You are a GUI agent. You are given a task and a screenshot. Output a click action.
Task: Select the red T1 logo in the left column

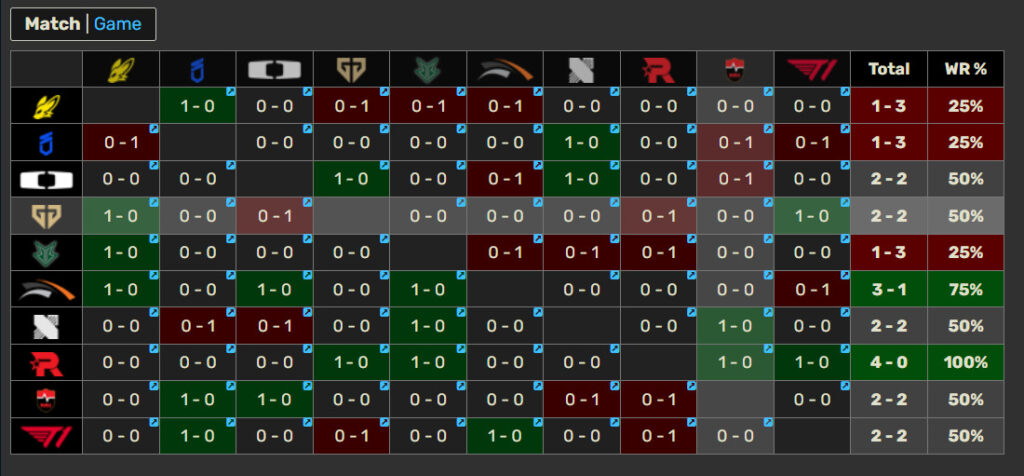(x=46, y=436)
